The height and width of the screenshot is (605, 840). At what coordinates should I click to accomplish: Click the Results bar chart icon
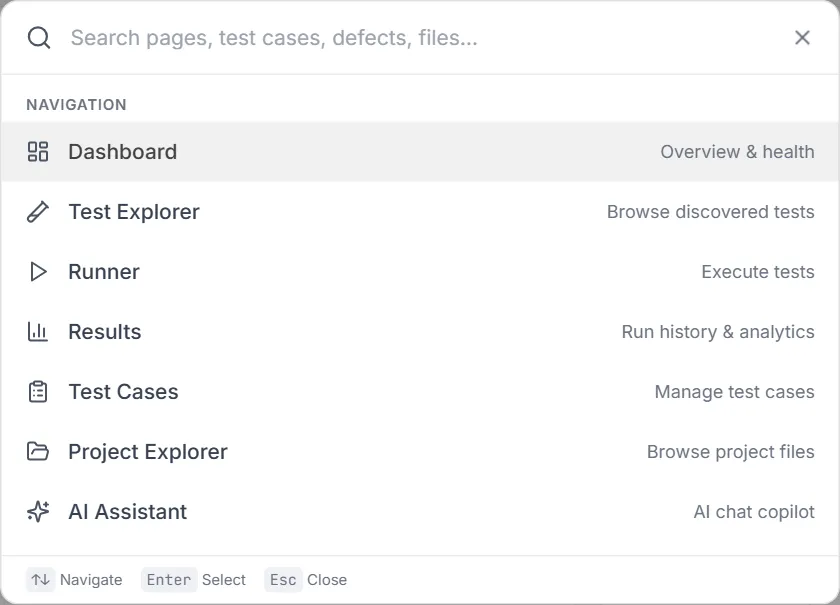(x=38, y=332)
